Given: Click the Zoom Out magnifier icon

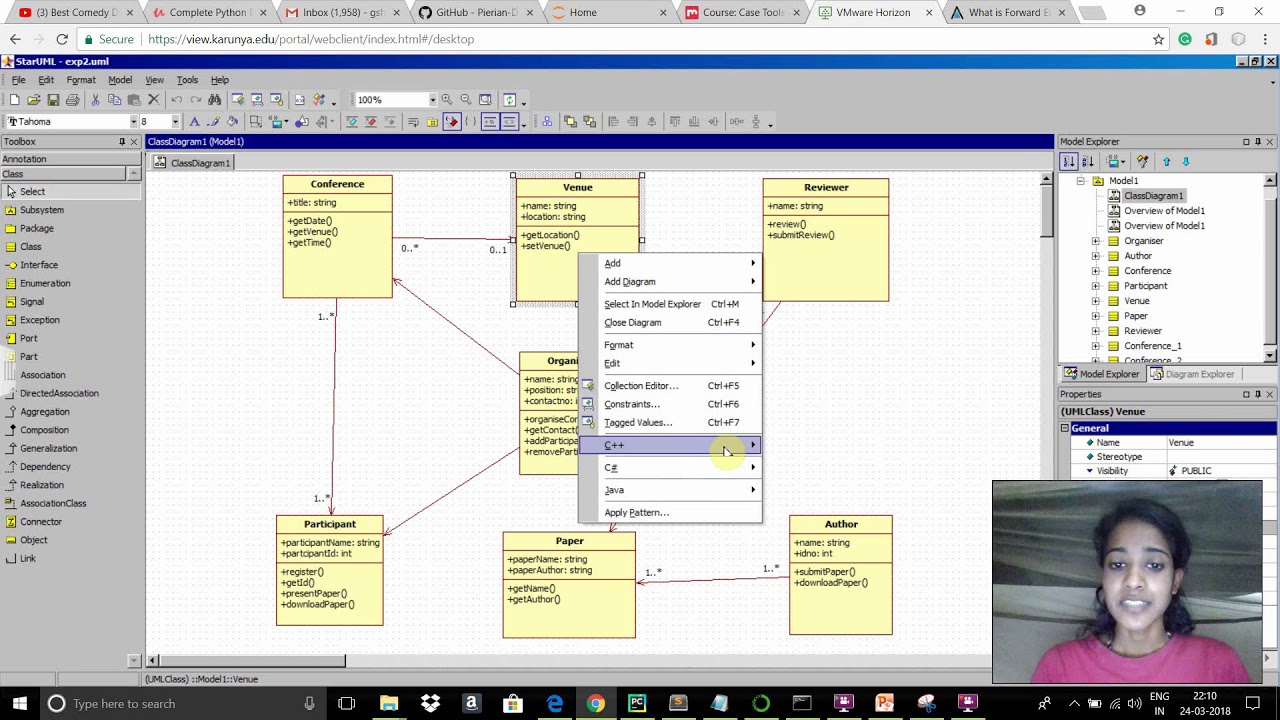Looking at the screenshot, I should point(466,100).
